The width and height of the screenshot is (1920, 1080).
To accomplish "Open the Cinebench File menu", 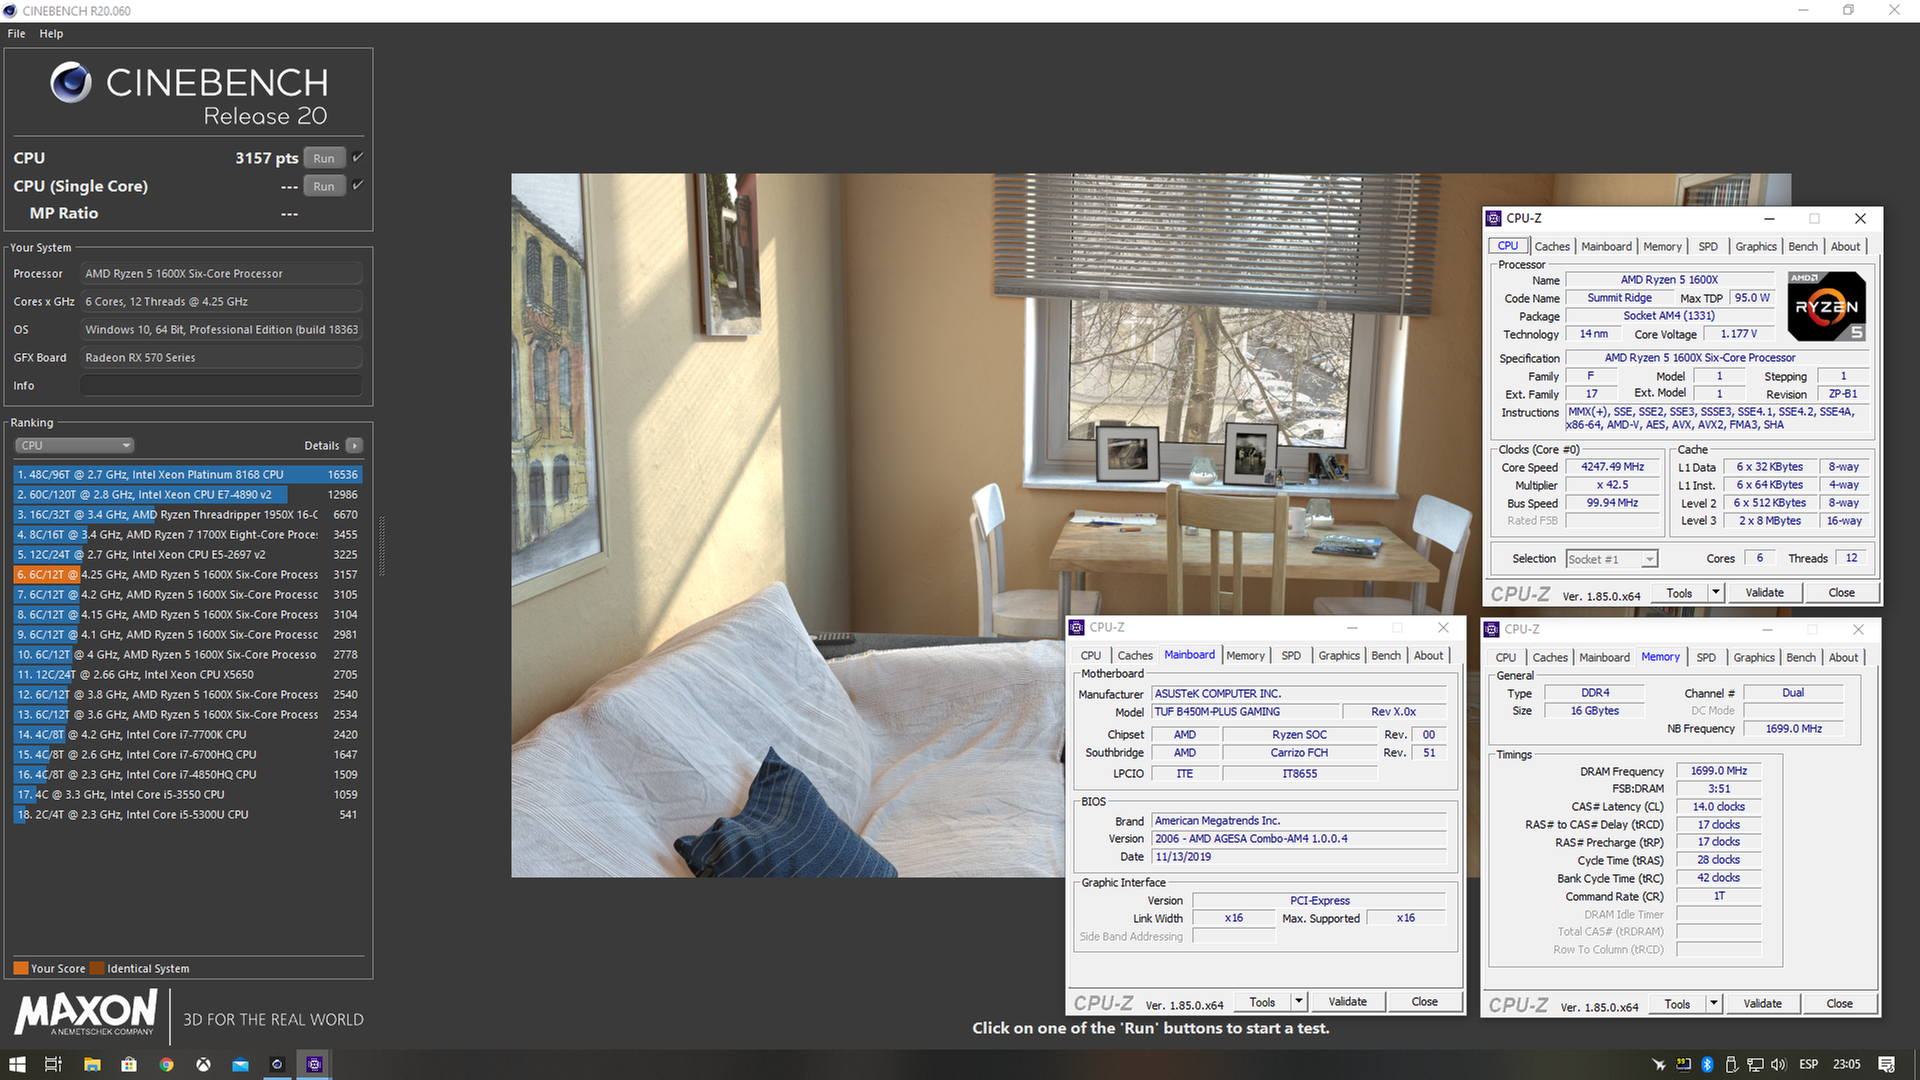I will (17, 33).
